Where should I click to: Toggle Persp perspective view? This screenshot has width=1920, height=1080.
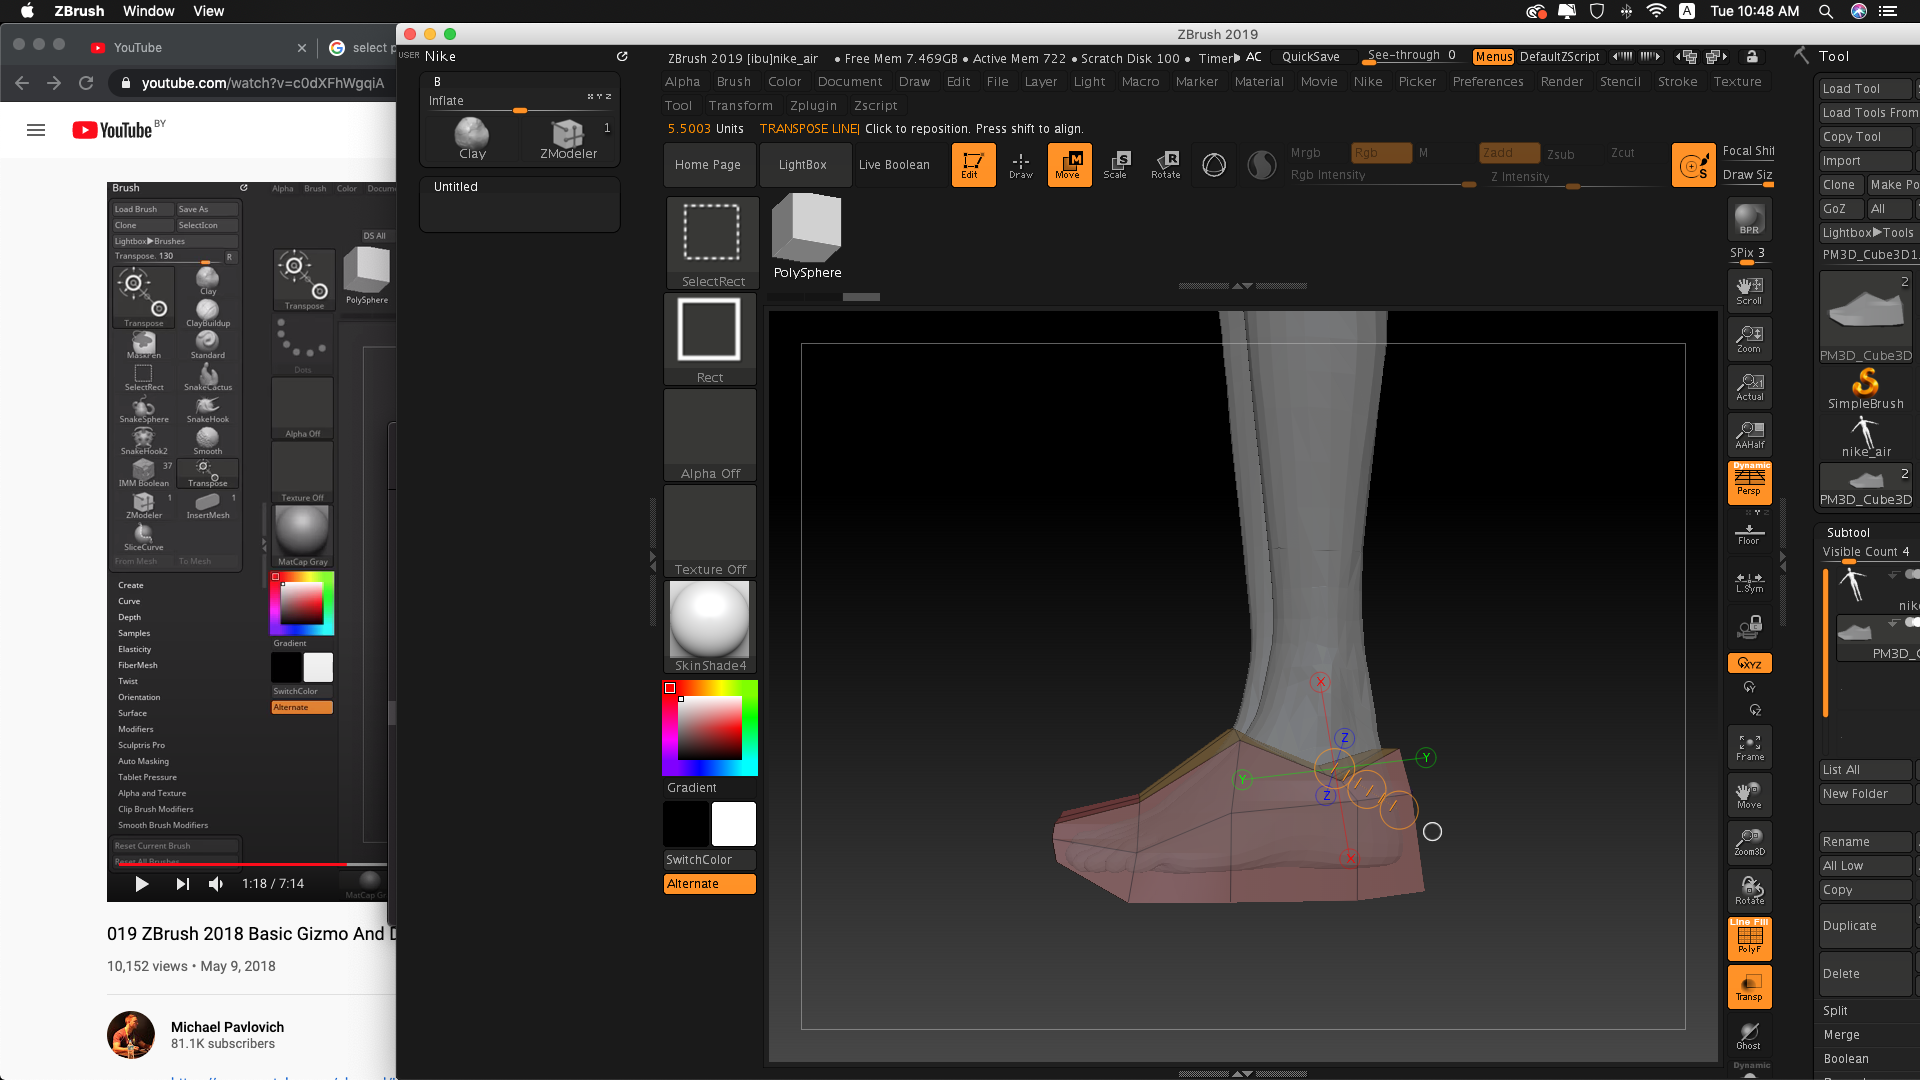pyautogui.click(x=1749, y=482)
